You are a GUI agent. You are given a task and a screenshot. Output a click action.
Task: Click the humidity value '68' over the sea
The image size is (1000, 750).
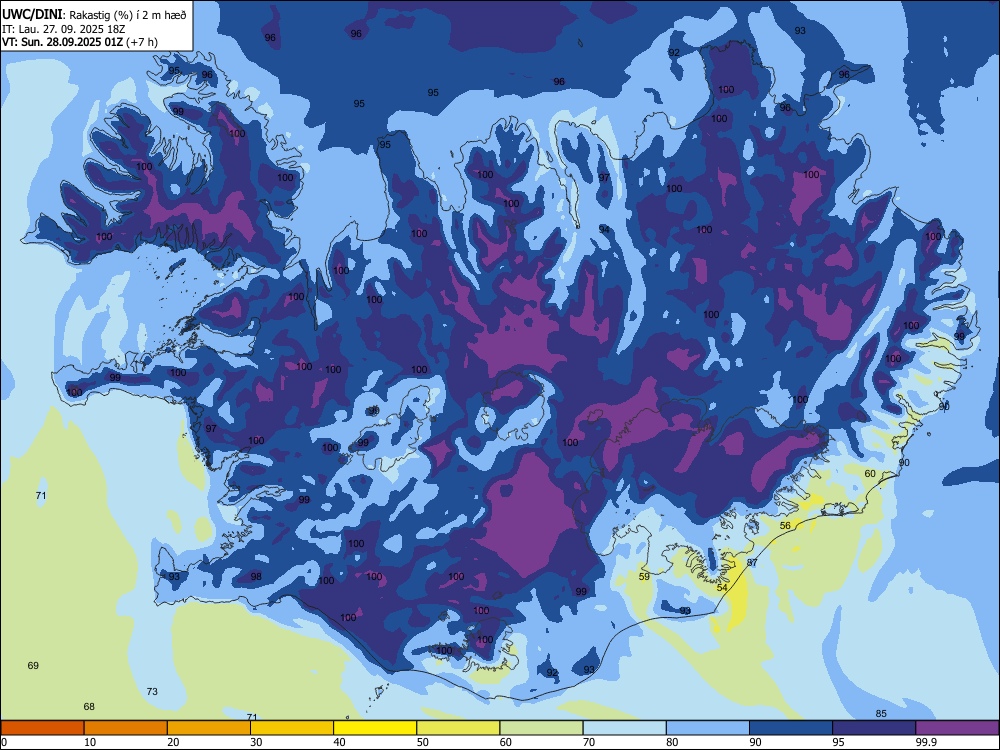point(89,706)
